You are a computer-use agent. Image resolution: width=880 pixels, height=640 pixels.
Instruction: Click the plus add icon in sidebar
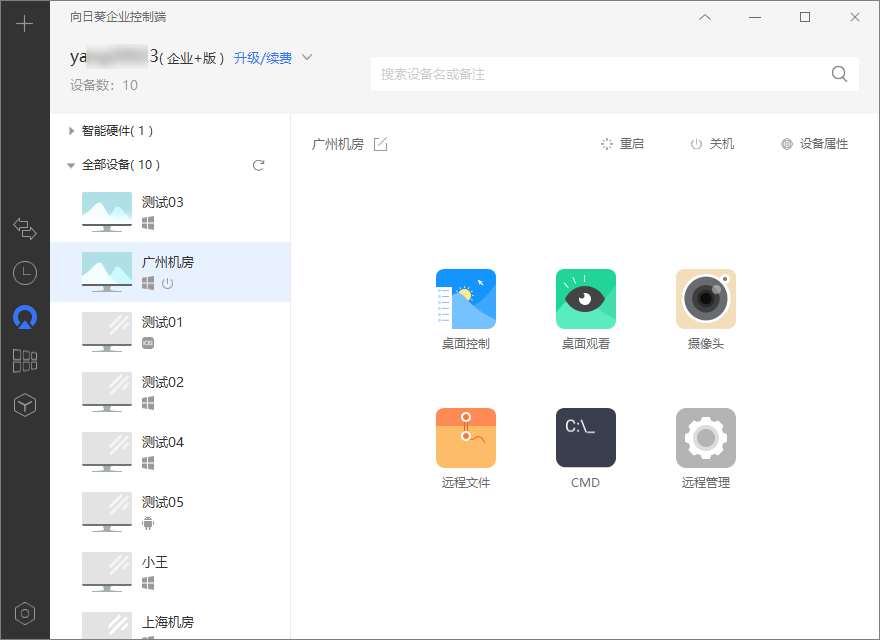point(25,24)
